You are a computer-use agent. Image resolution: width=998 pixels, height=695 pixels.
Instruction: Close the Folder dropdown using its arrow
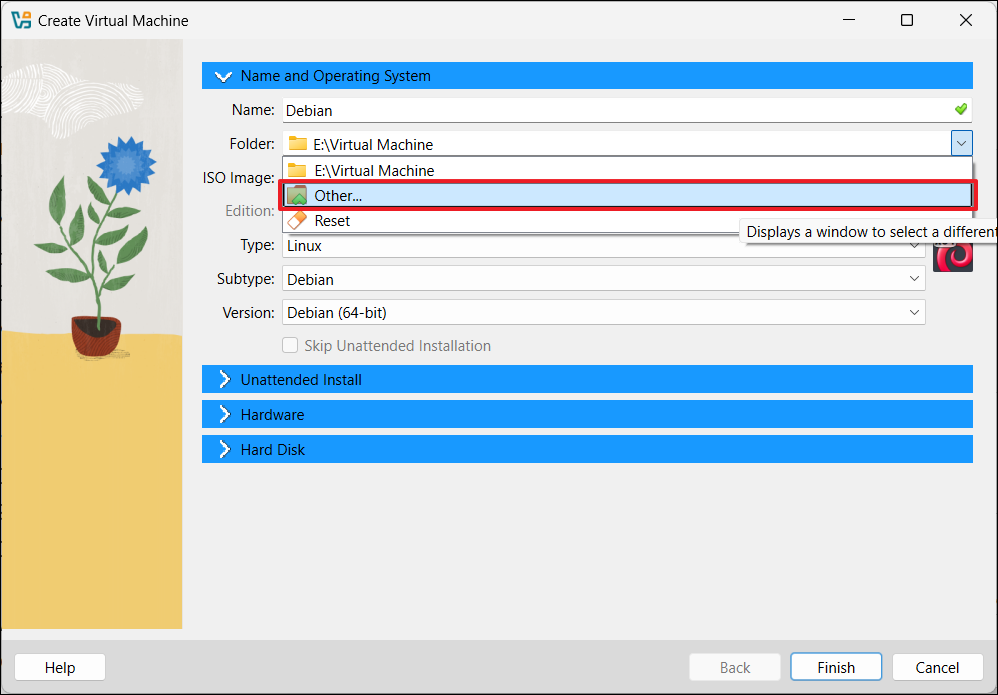click(961, 144)
